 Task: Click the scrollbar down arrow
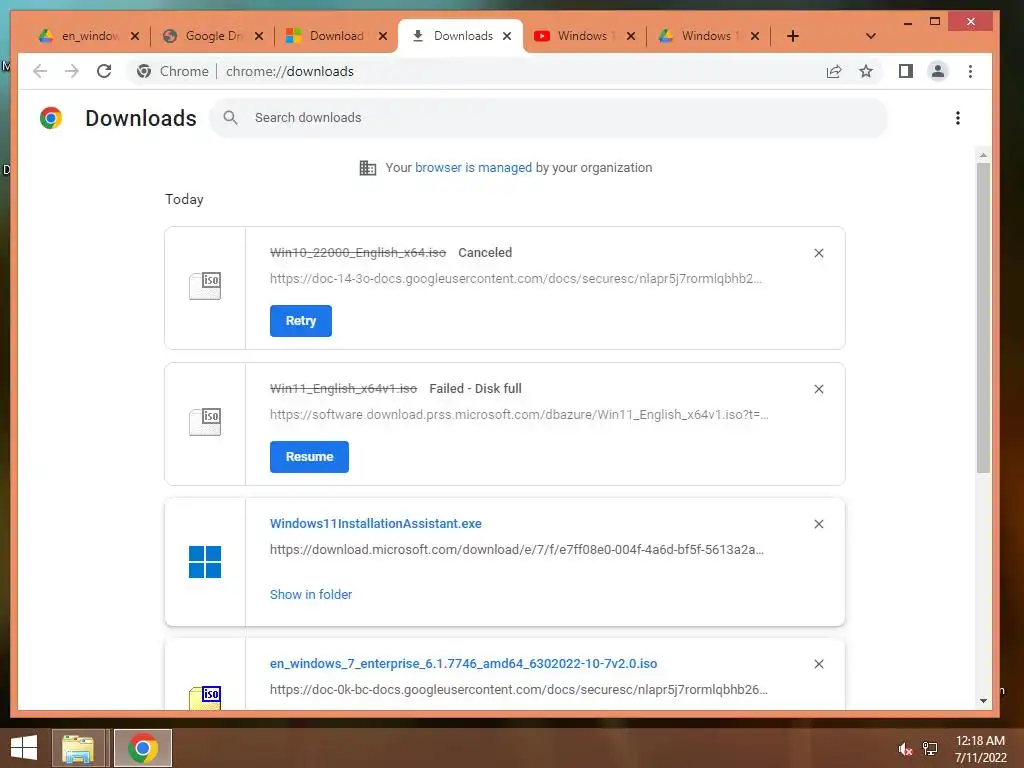click(983, 701)
